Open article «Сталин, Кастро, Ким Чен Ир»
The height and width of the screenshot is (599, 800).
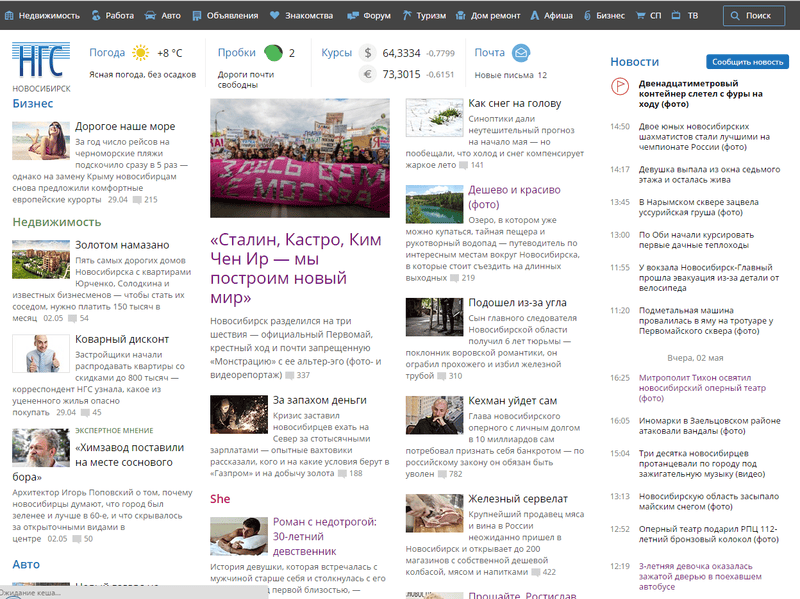tap(297, 269)
